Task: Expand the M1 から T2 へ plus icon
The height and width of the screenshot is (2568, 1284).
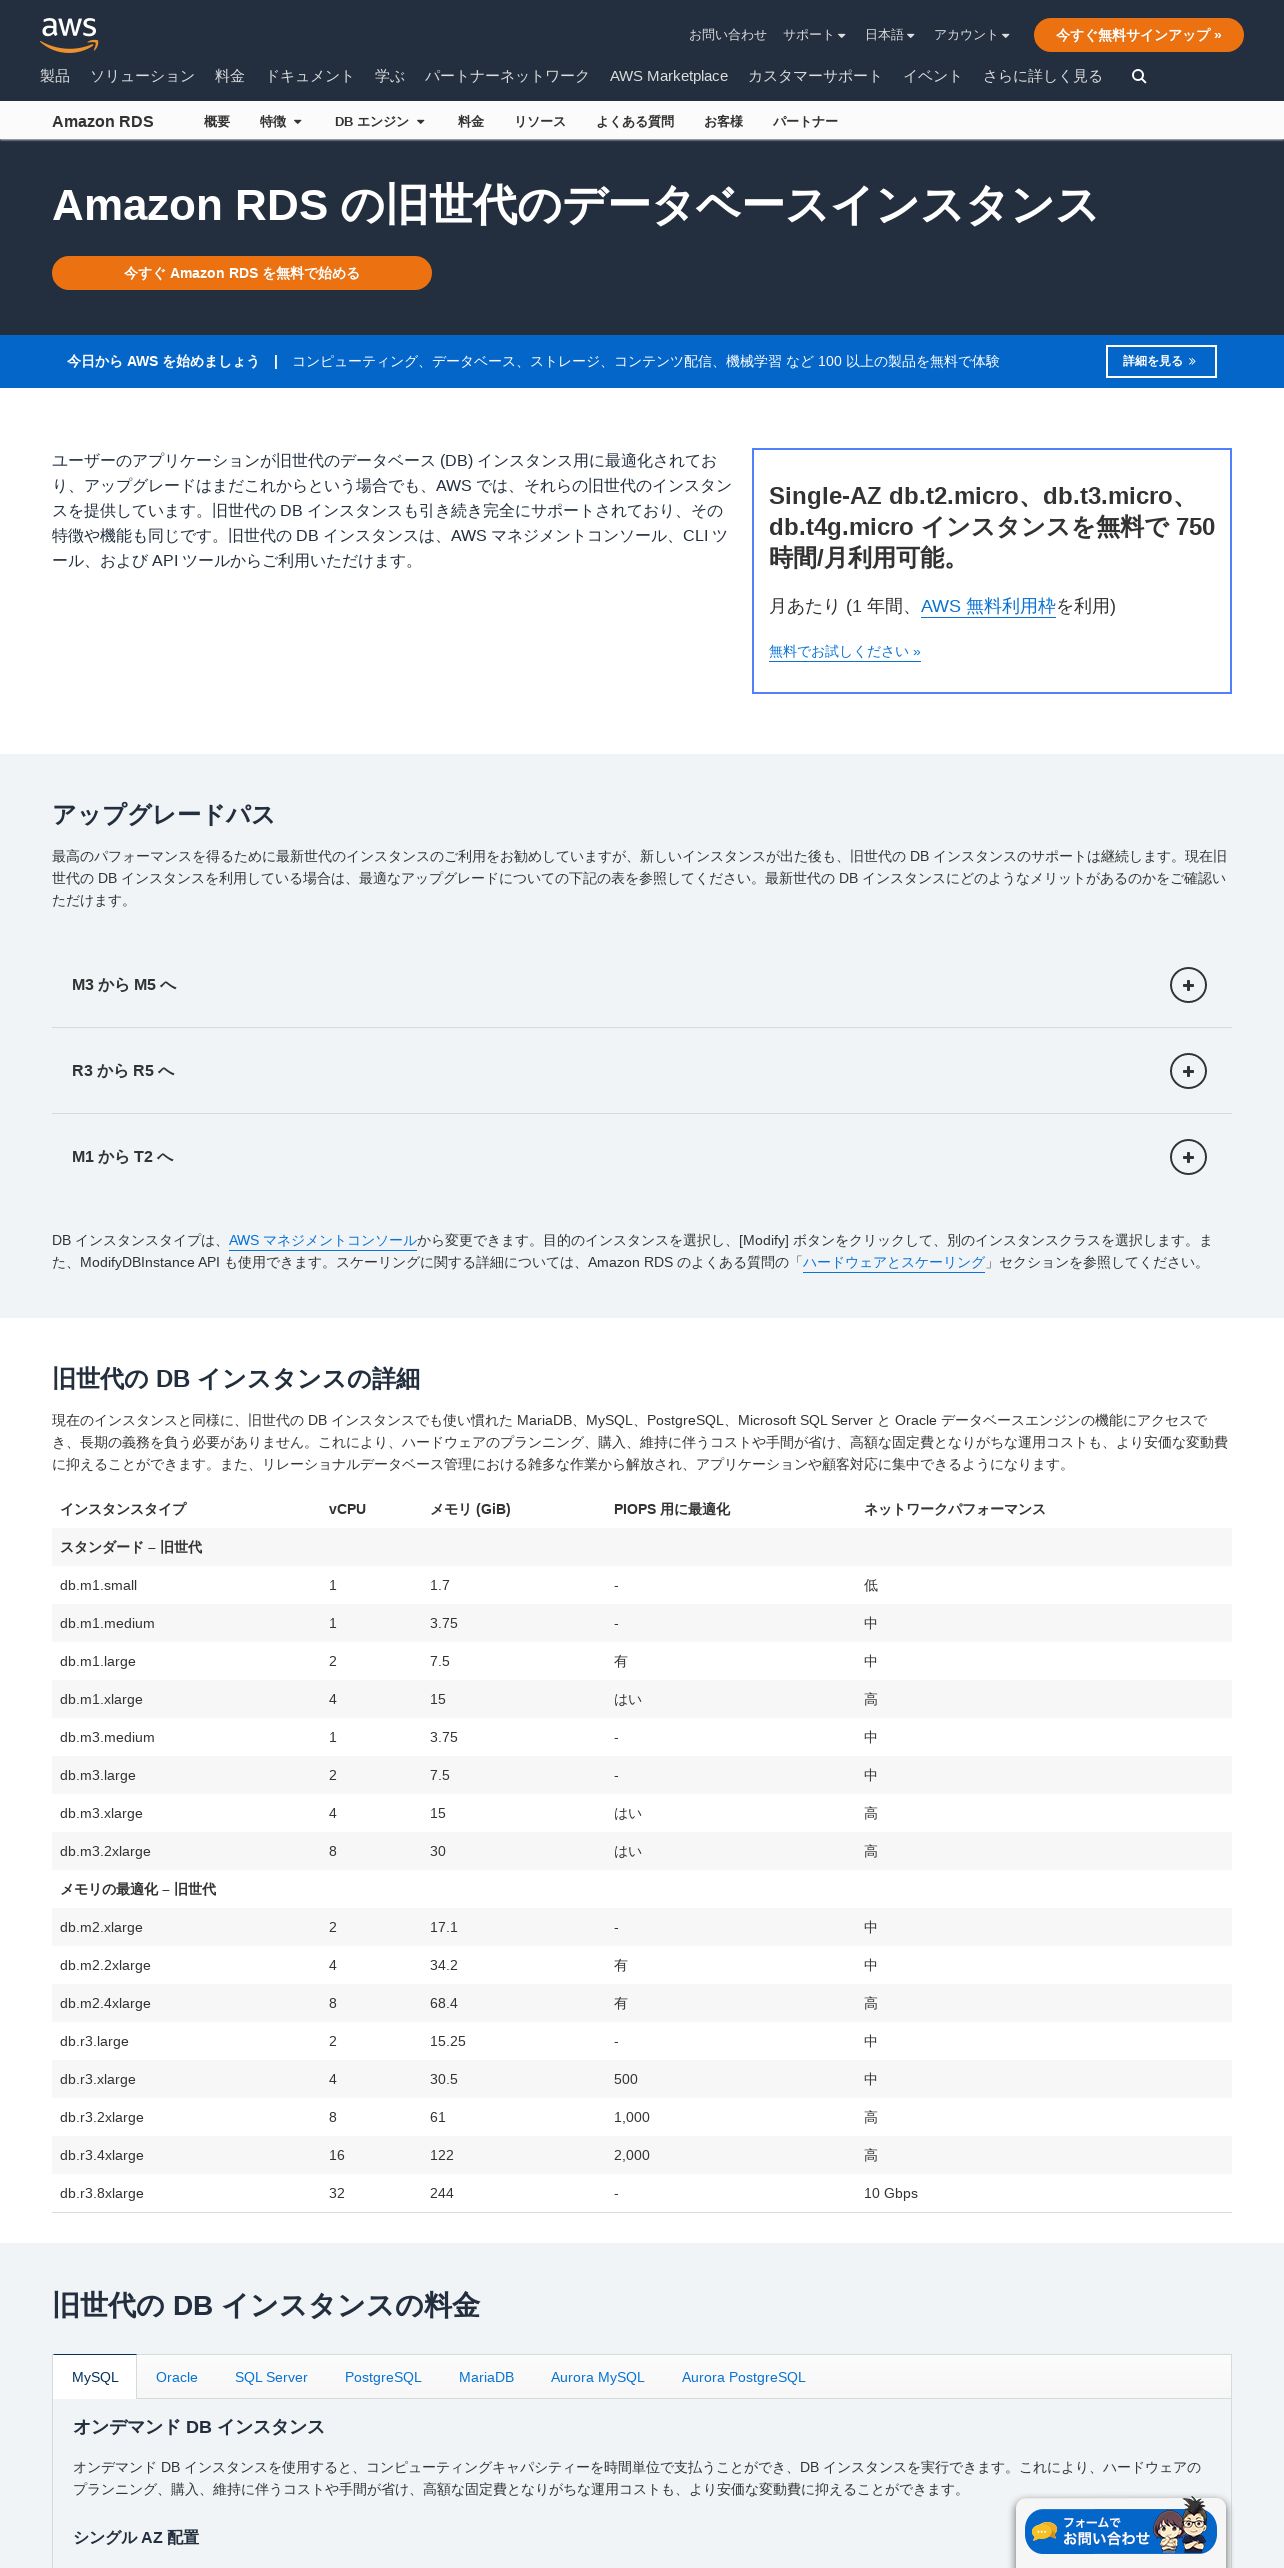Action: coord(1188,1157)
